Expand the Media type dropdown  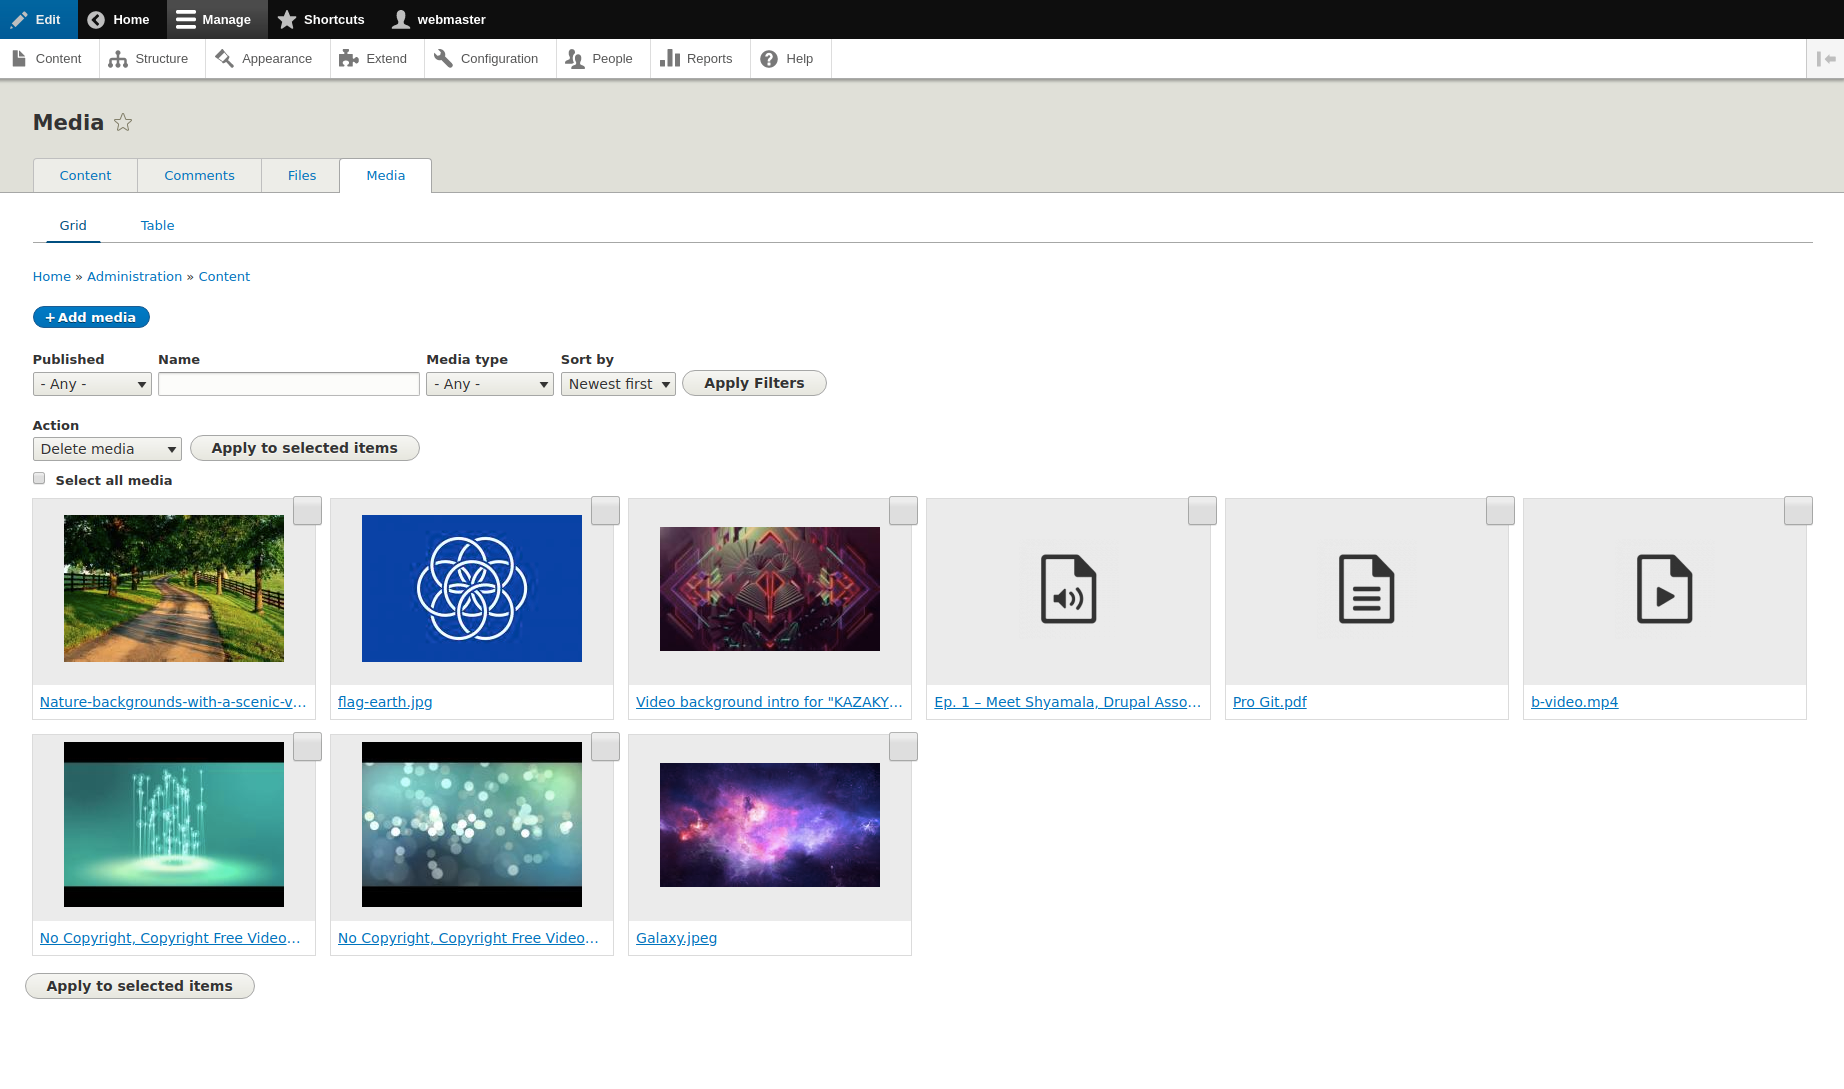(490, 384)
